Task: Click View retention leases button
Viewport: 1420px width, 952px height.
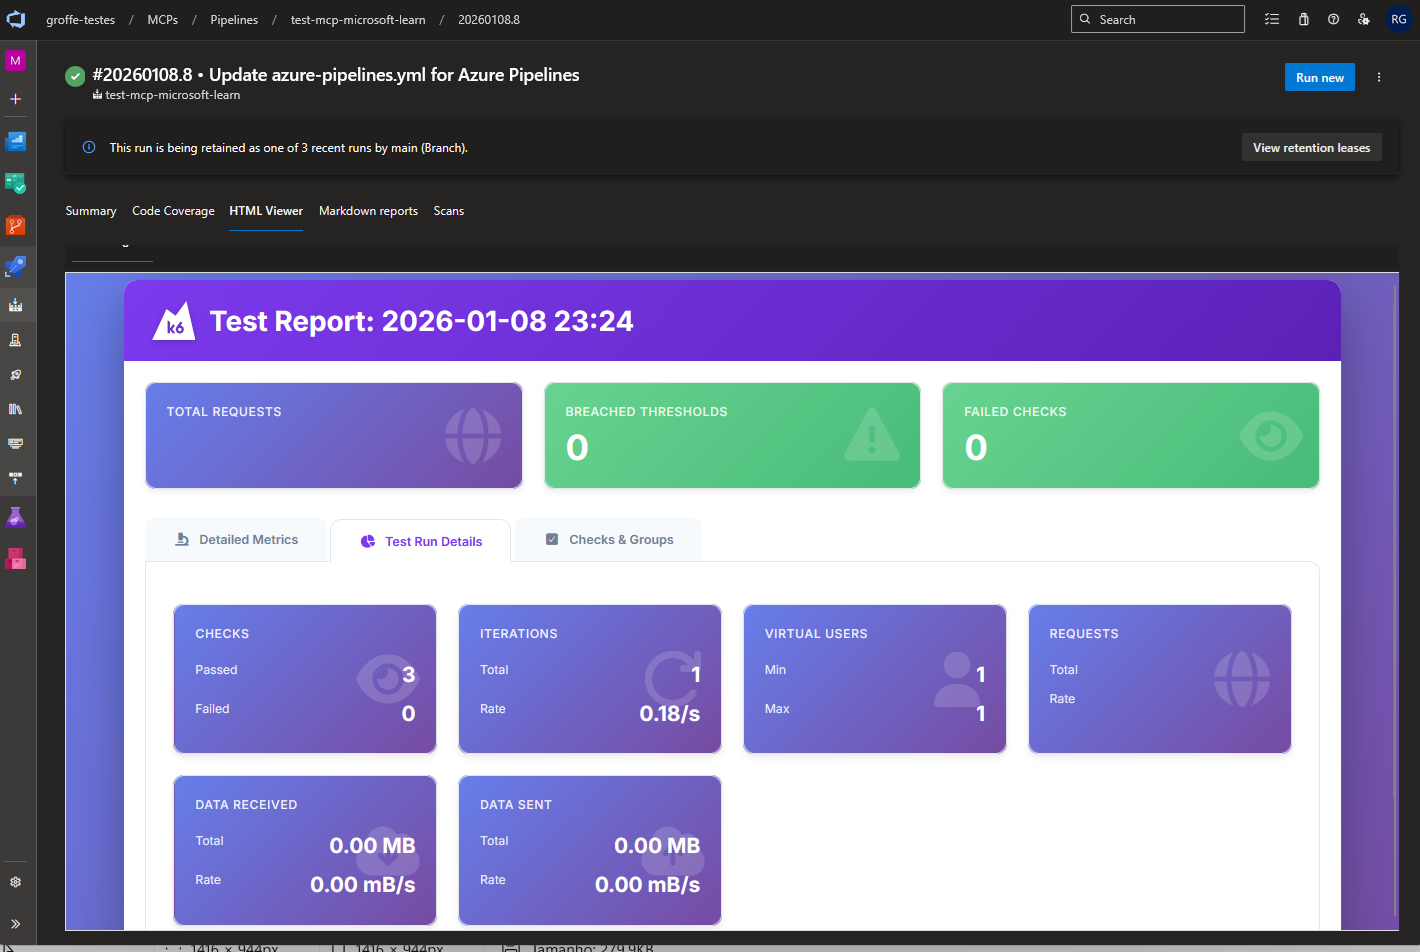Action: click(x=1312, y=147)
